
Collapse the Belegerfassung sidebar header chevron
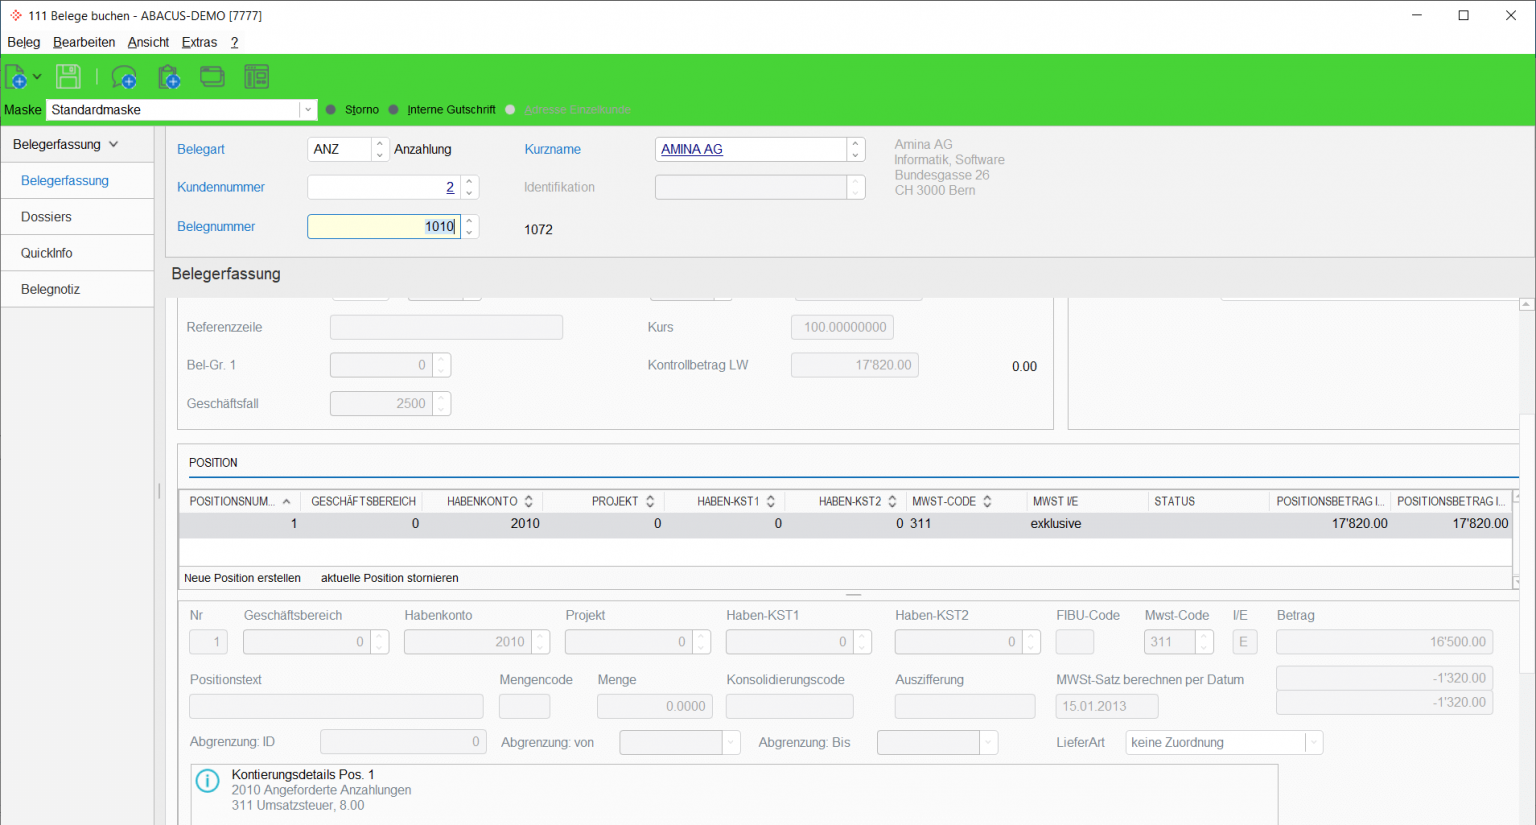(114, 144)
